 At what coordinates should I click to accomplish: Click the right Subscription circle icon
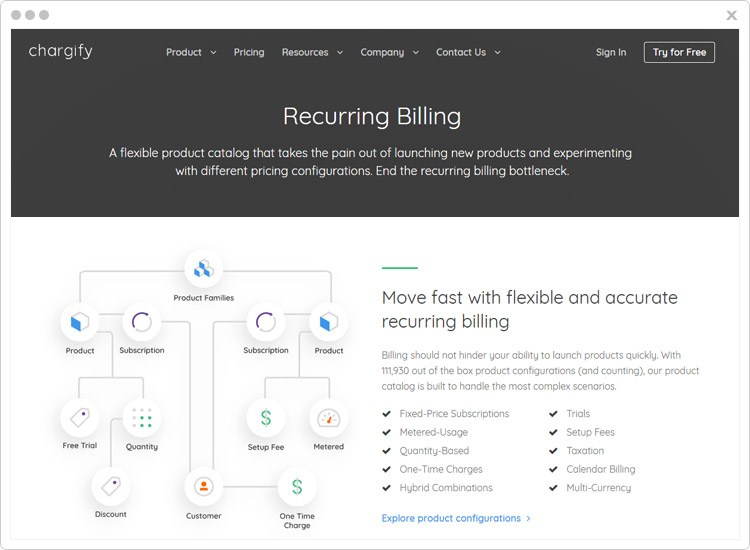tap(266, 322)
